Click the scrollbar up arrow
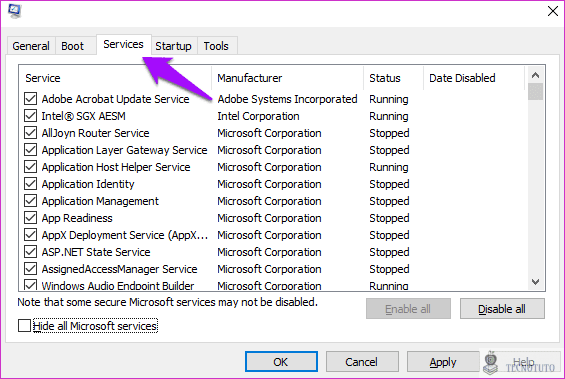565x379 pixels. coord(535,75)
